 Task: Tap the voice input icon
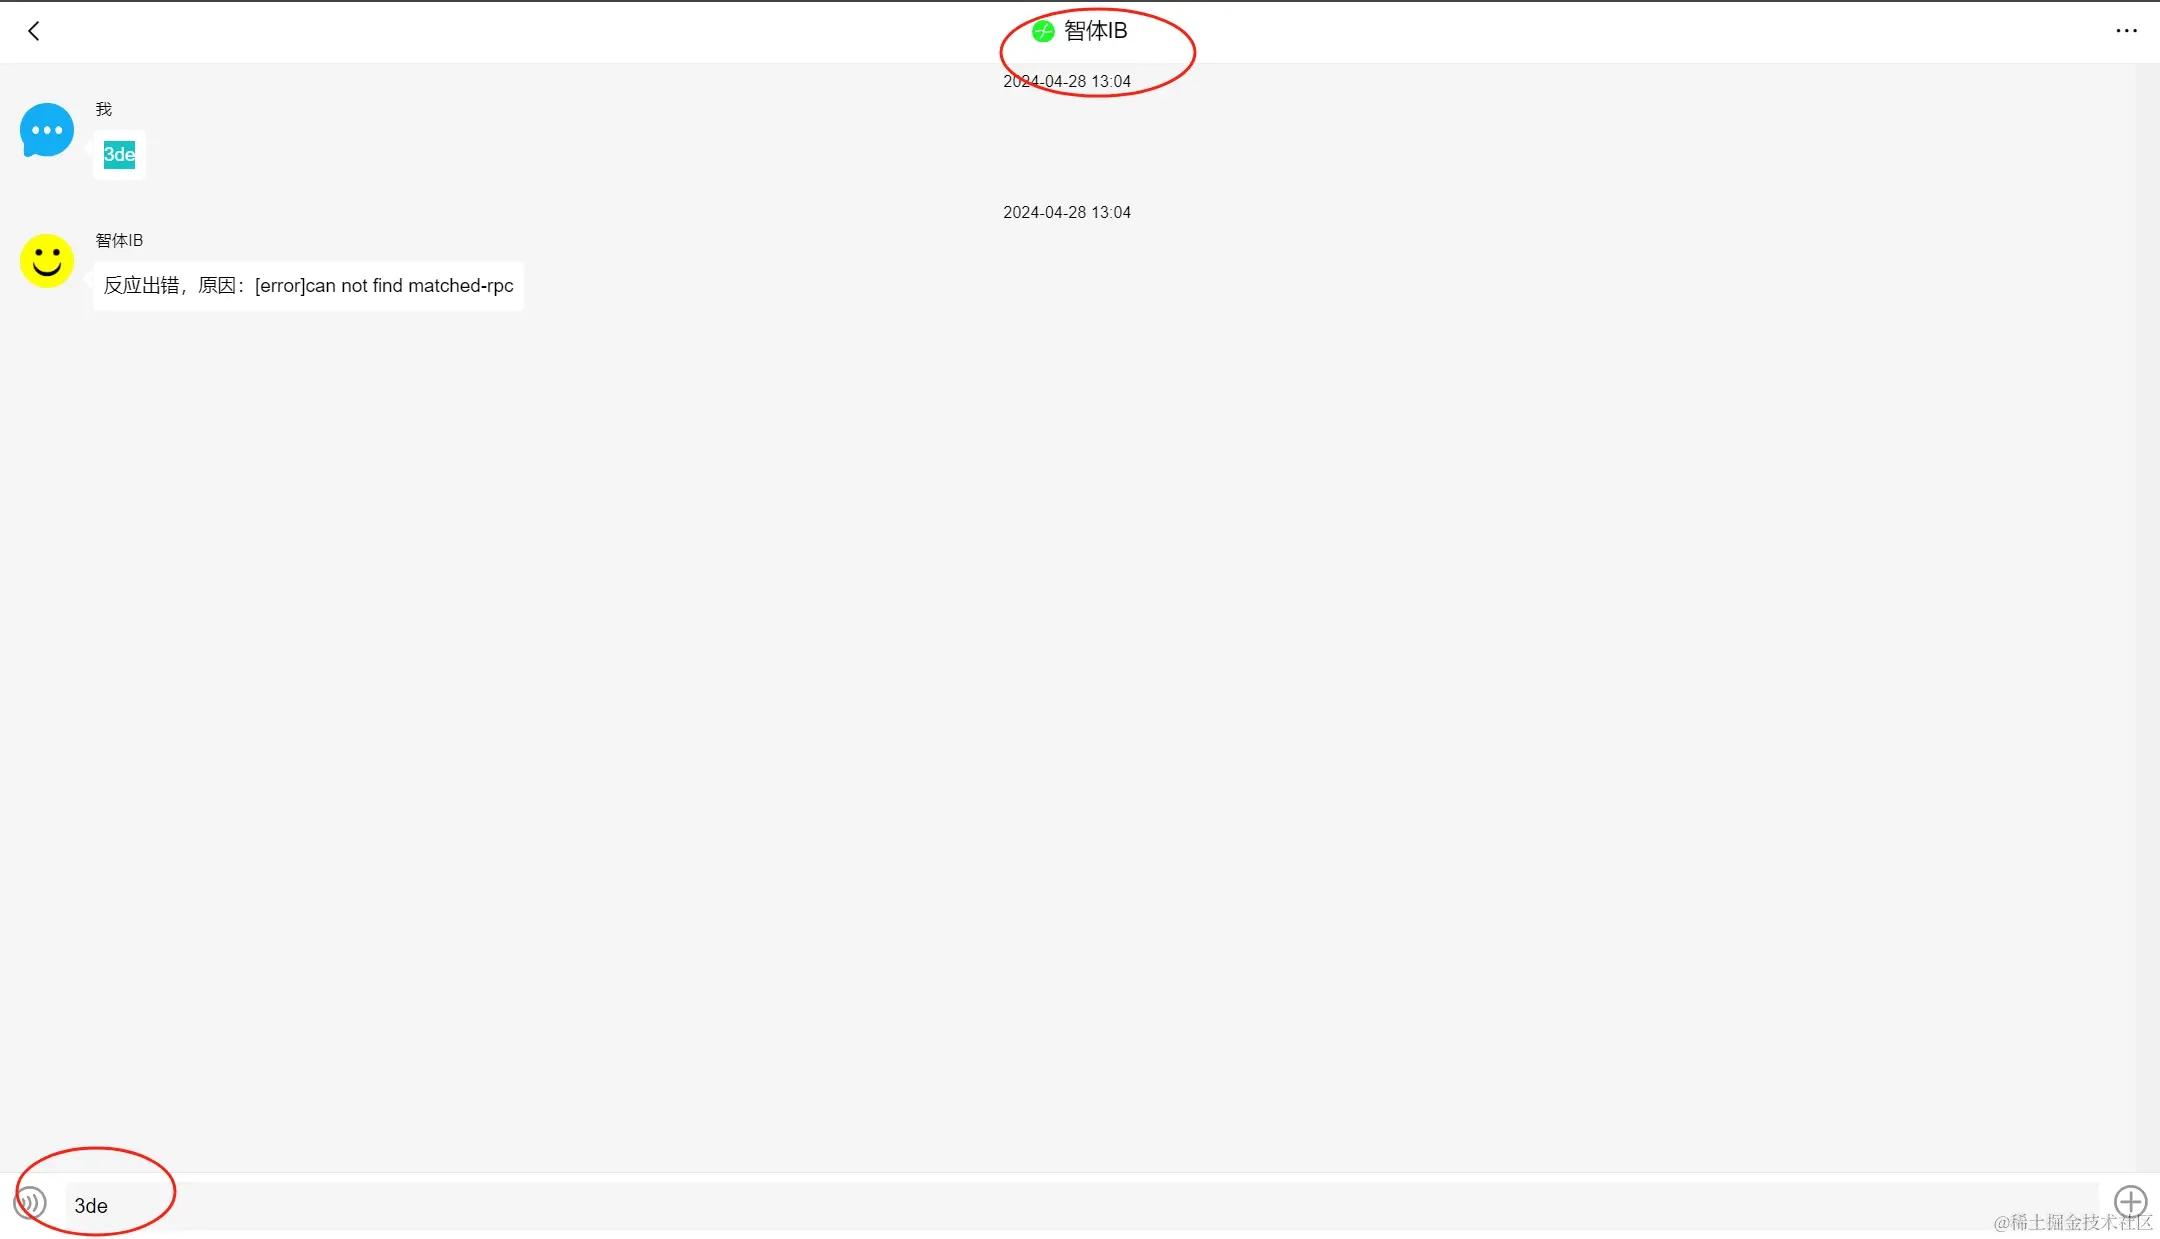31,1201
